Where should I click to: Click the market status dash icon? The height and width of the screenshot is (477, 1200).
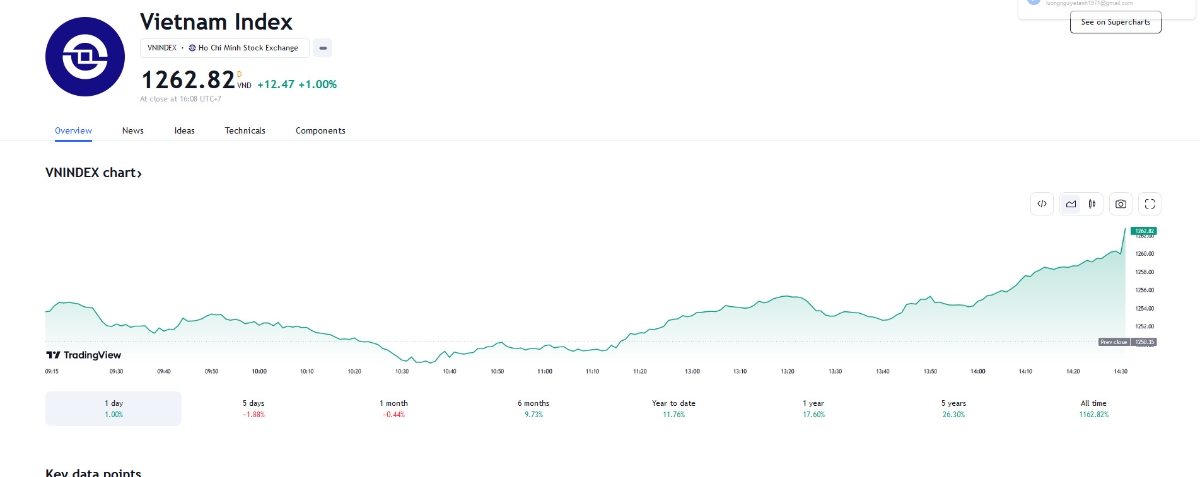323,48
